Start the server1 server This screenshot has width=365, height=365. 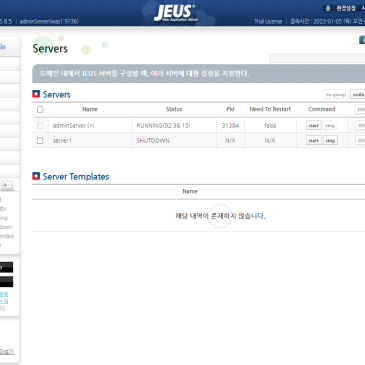click(x=313, y=140)
